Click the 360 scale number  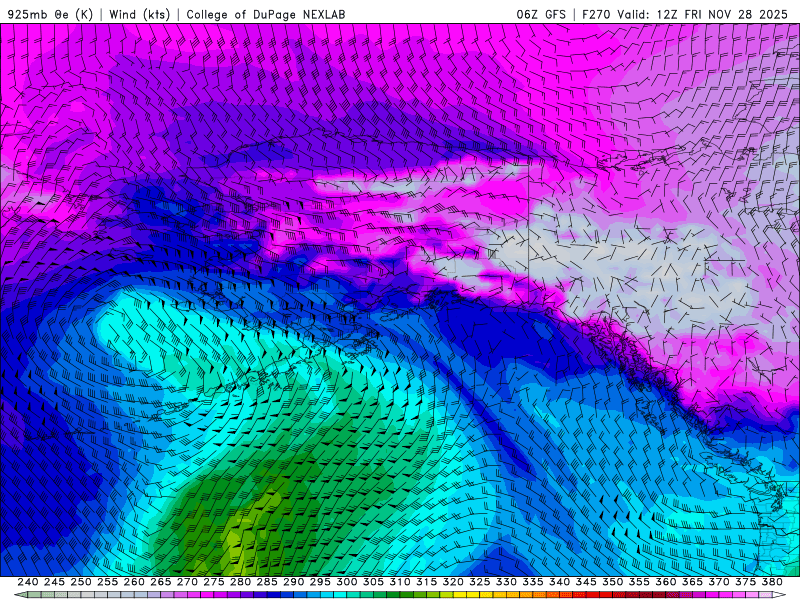[x=665, y=582]
